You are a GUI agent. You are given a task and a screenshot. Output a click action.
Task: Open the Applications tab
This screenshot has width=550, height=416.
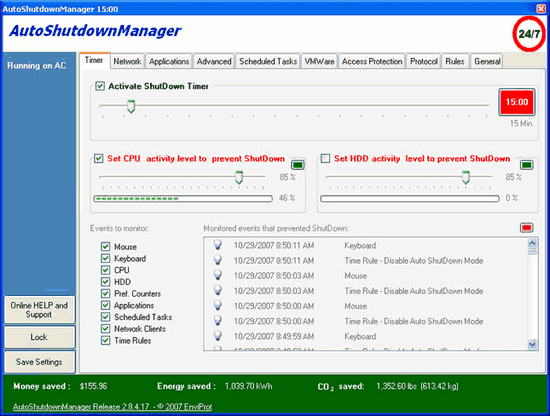click(169, 61)
